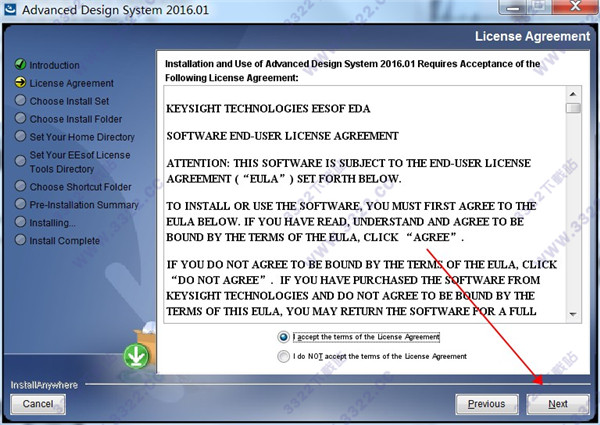Click the step circle beside Install Complete

pyautogui.click(x=20, y=240)
